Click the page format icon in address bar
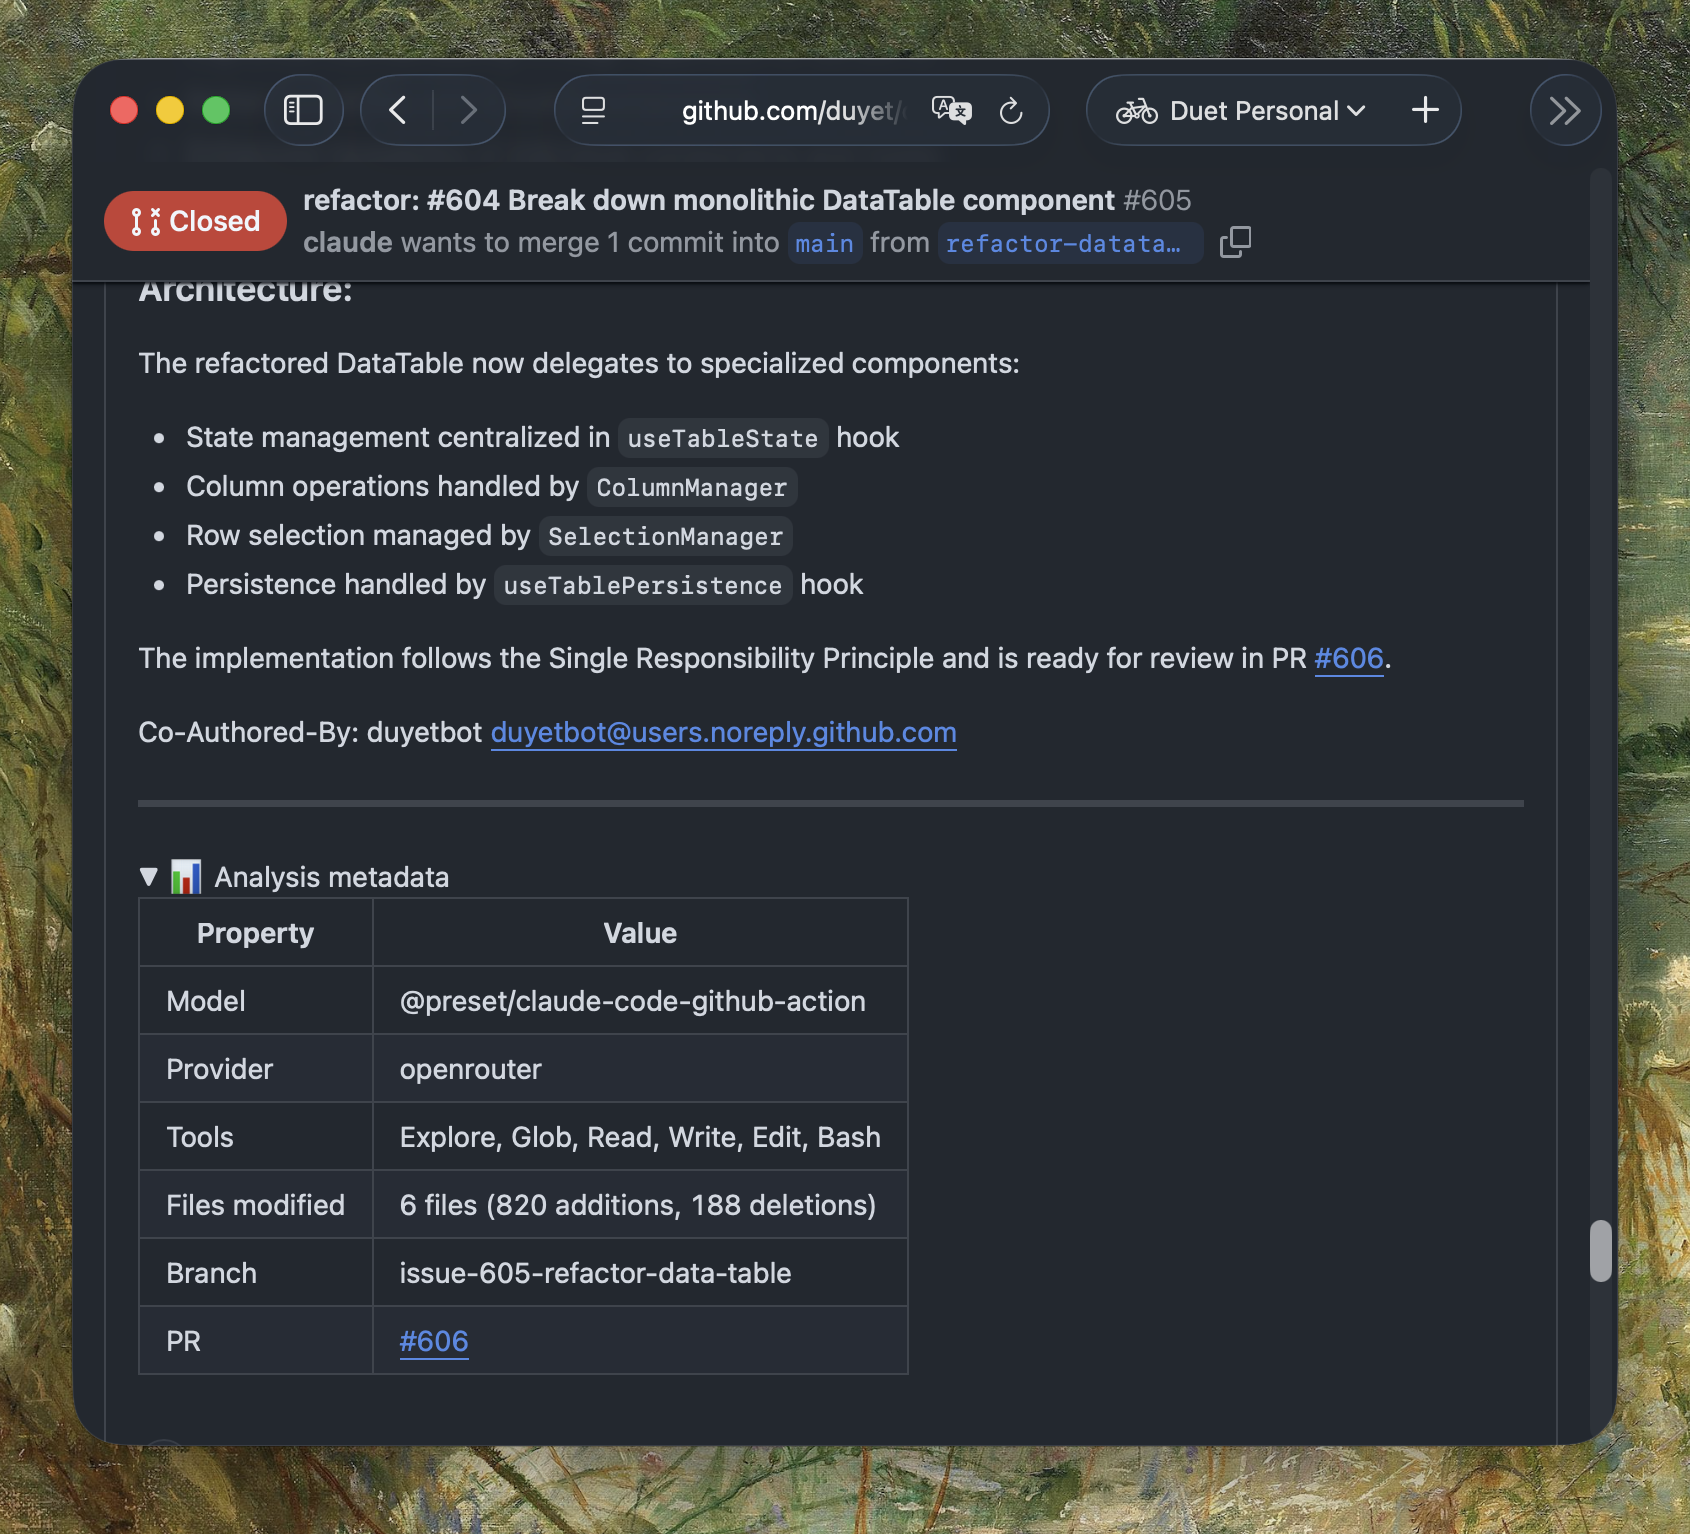The width and height of the screenshot is (1690, 1534). [x=593, y=111]
